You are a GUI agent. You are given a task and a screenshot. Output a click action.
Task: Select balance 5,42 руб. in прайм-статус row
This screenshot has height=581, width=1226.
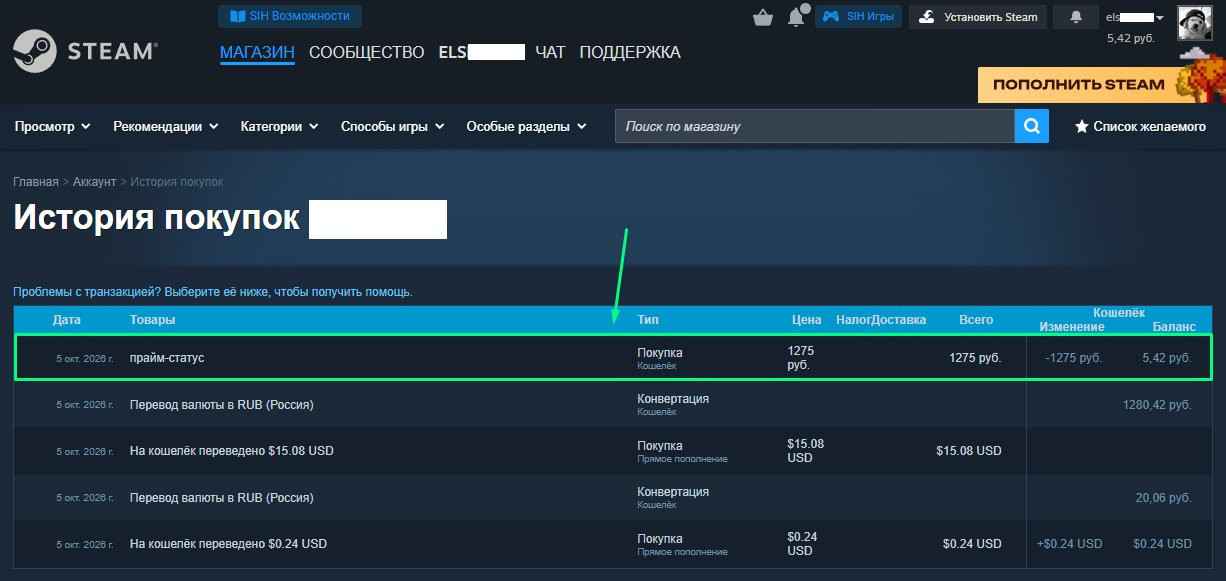point(1166,358)
